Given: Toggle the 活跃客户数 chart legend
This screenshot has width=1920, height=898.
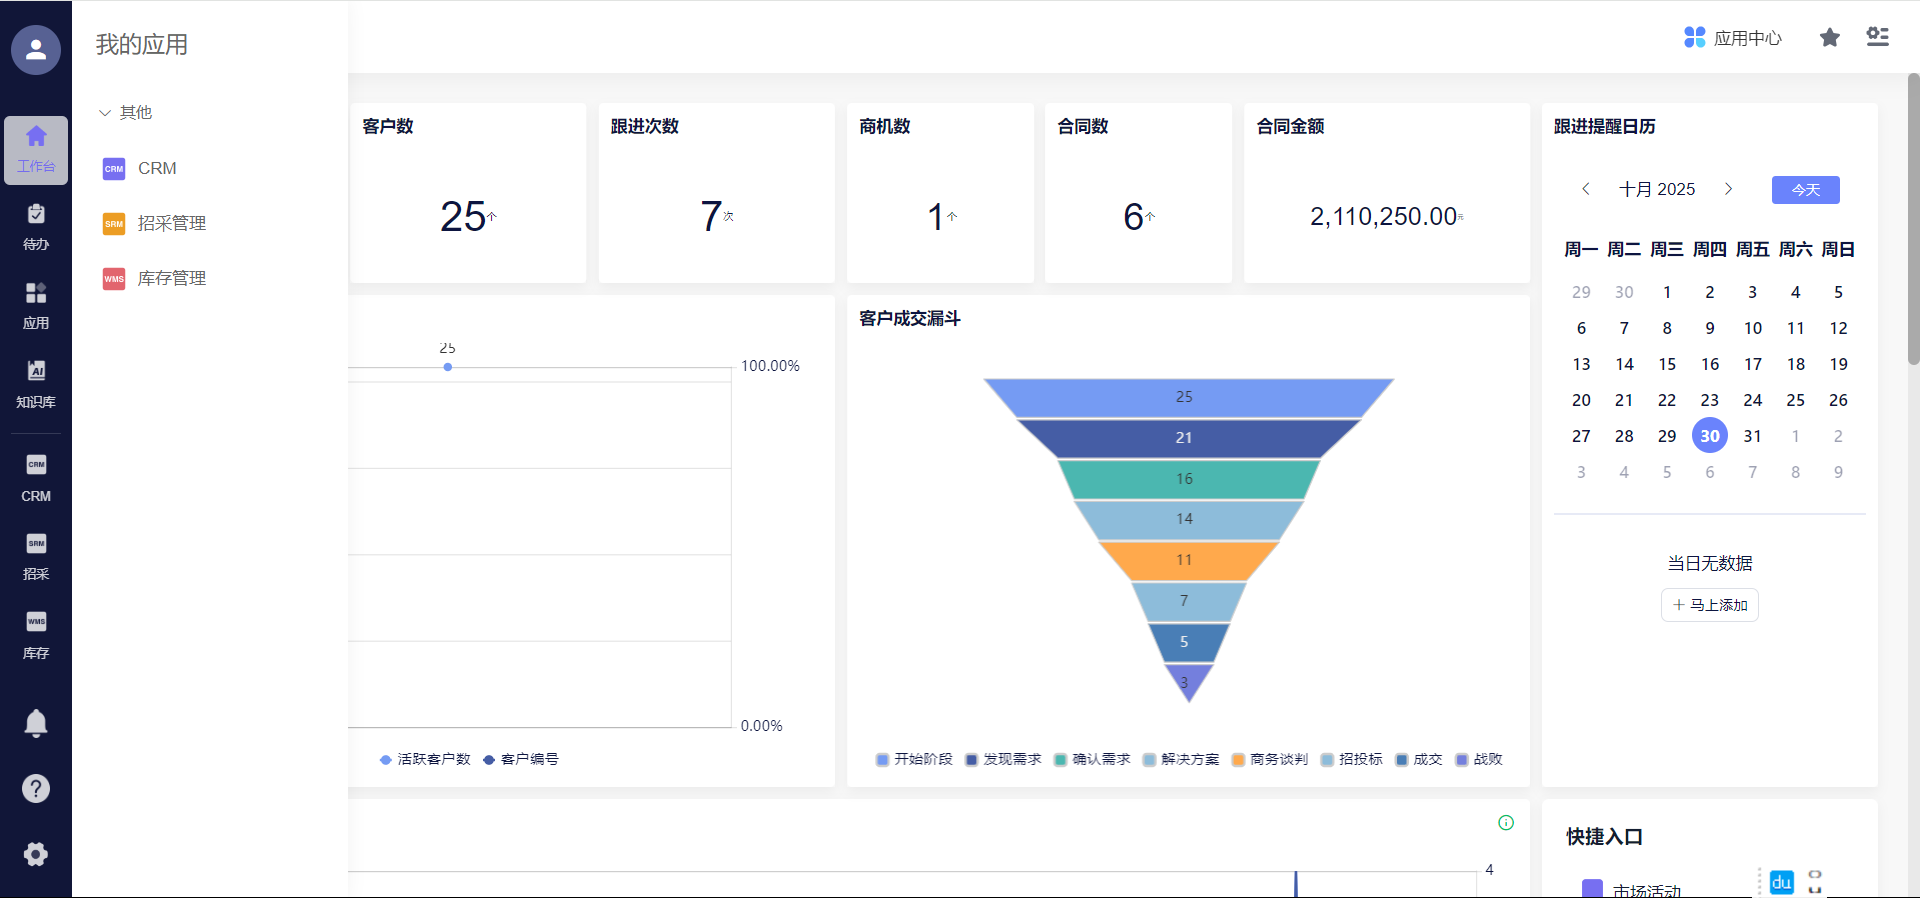Looking at the screenshot, I should point(425,760).
